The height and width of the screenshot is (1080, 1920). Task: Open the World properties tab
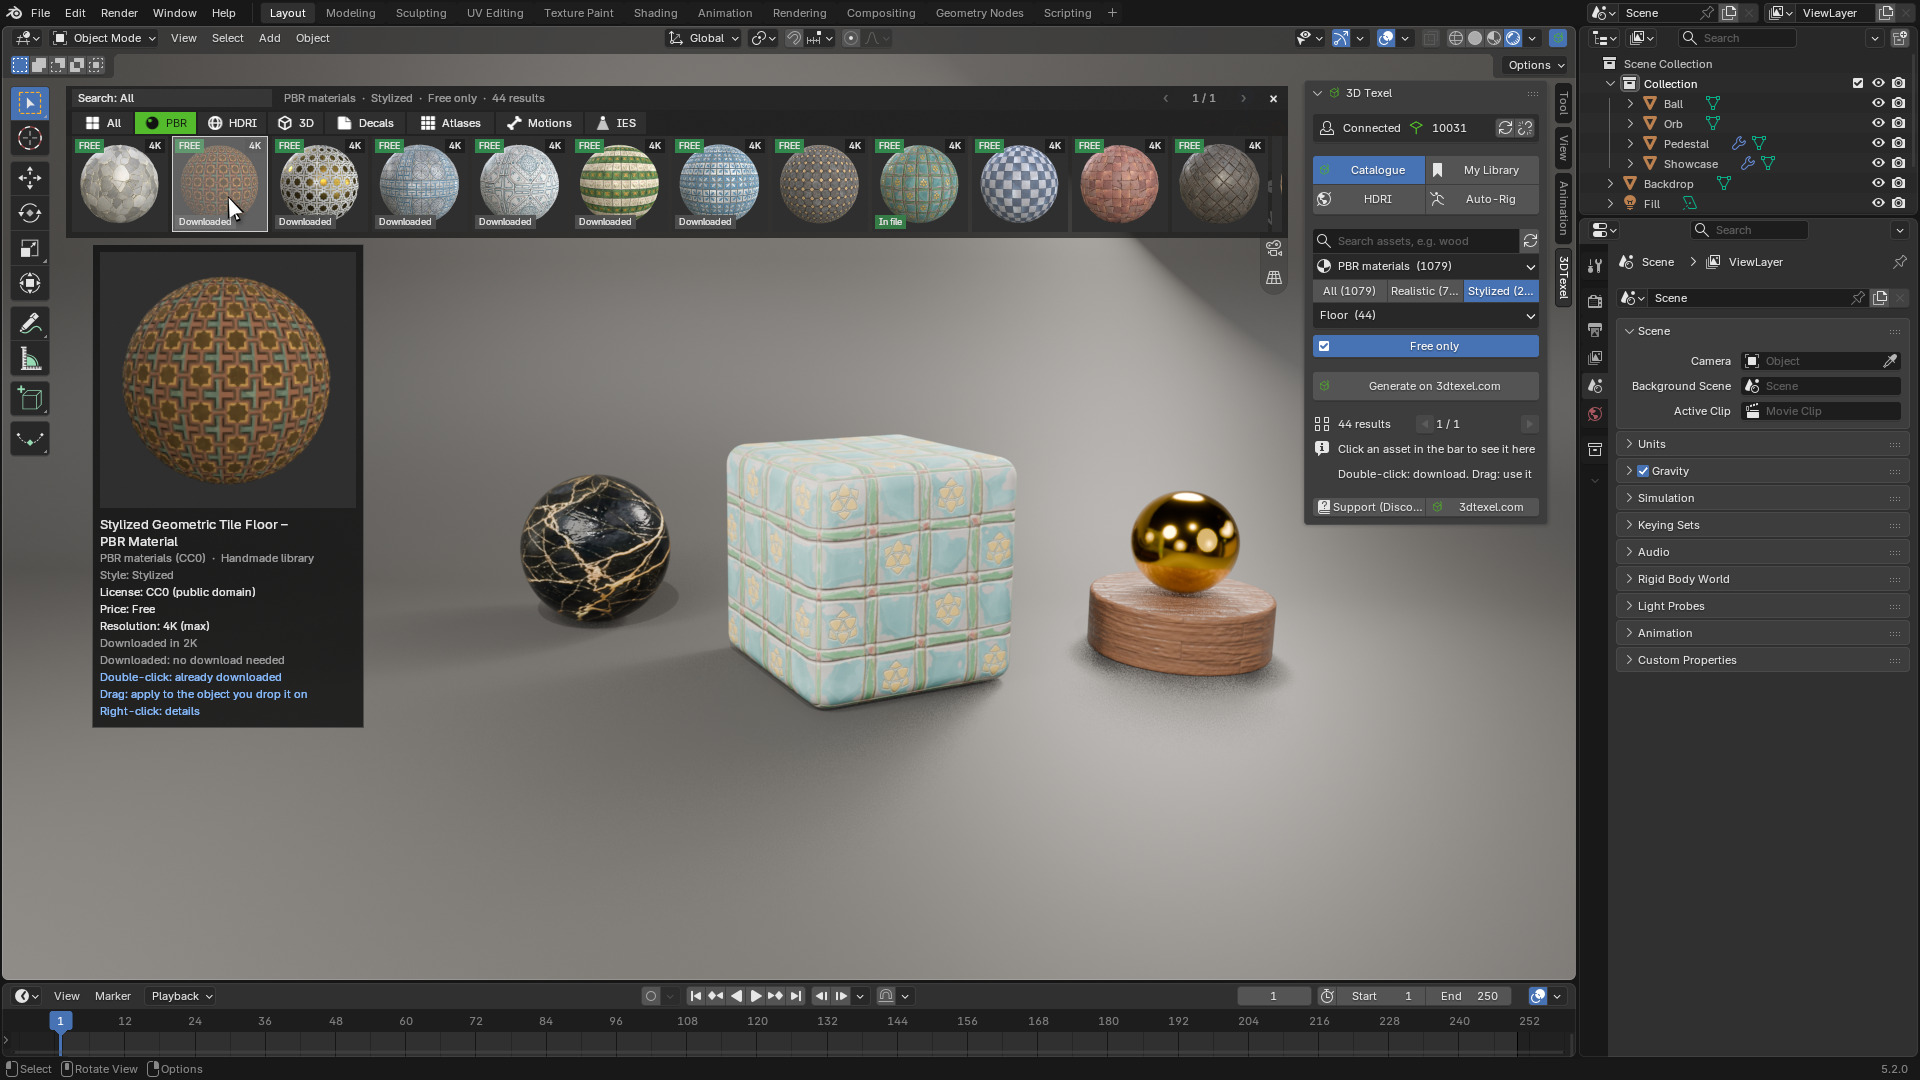pyautogui.click(x=1595, y=413)
